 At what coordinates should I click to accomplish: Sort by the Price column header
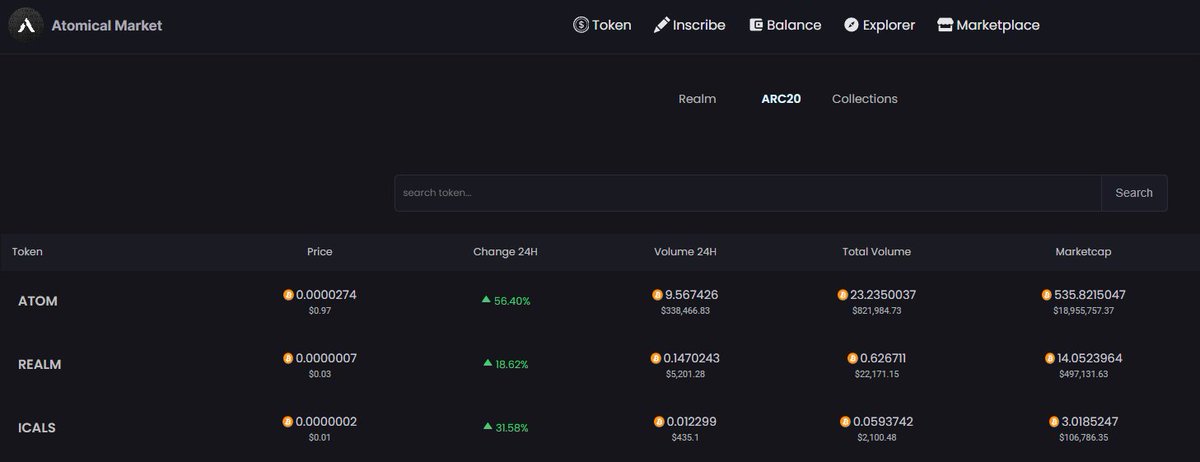click(320, 252)
